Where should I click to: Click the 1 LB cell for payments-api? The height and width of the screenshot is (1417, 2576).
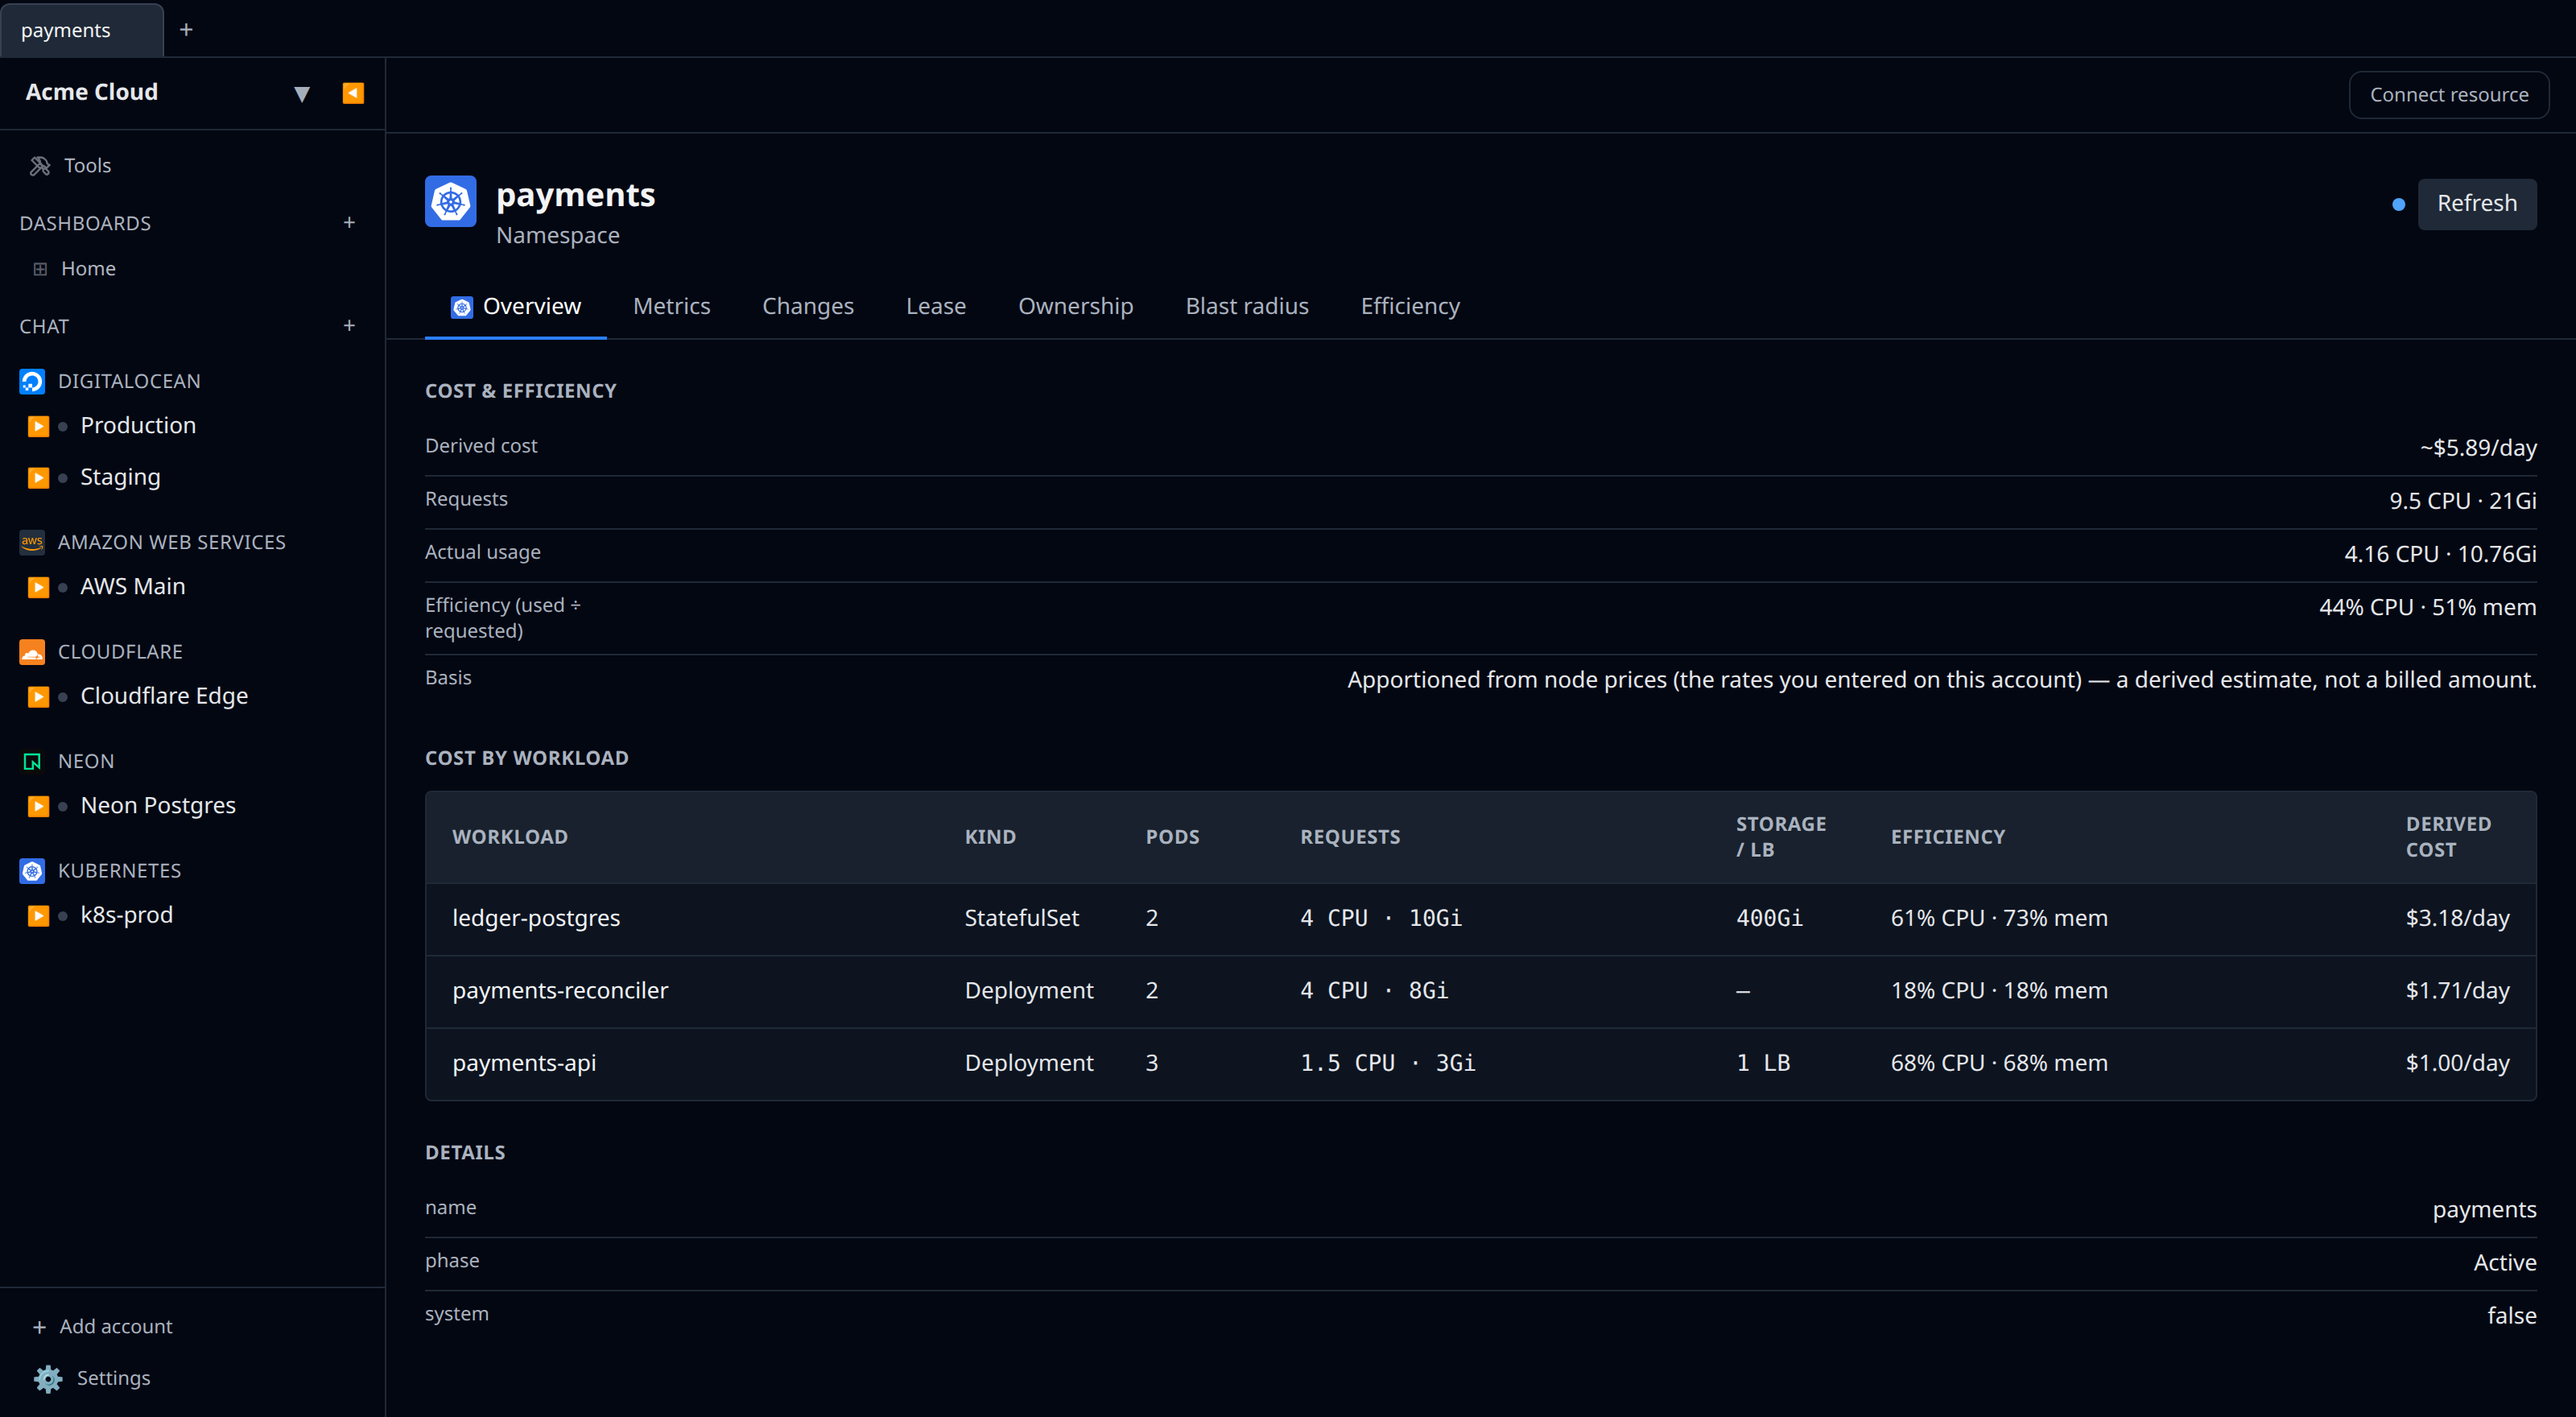tap(1763, 1063)
